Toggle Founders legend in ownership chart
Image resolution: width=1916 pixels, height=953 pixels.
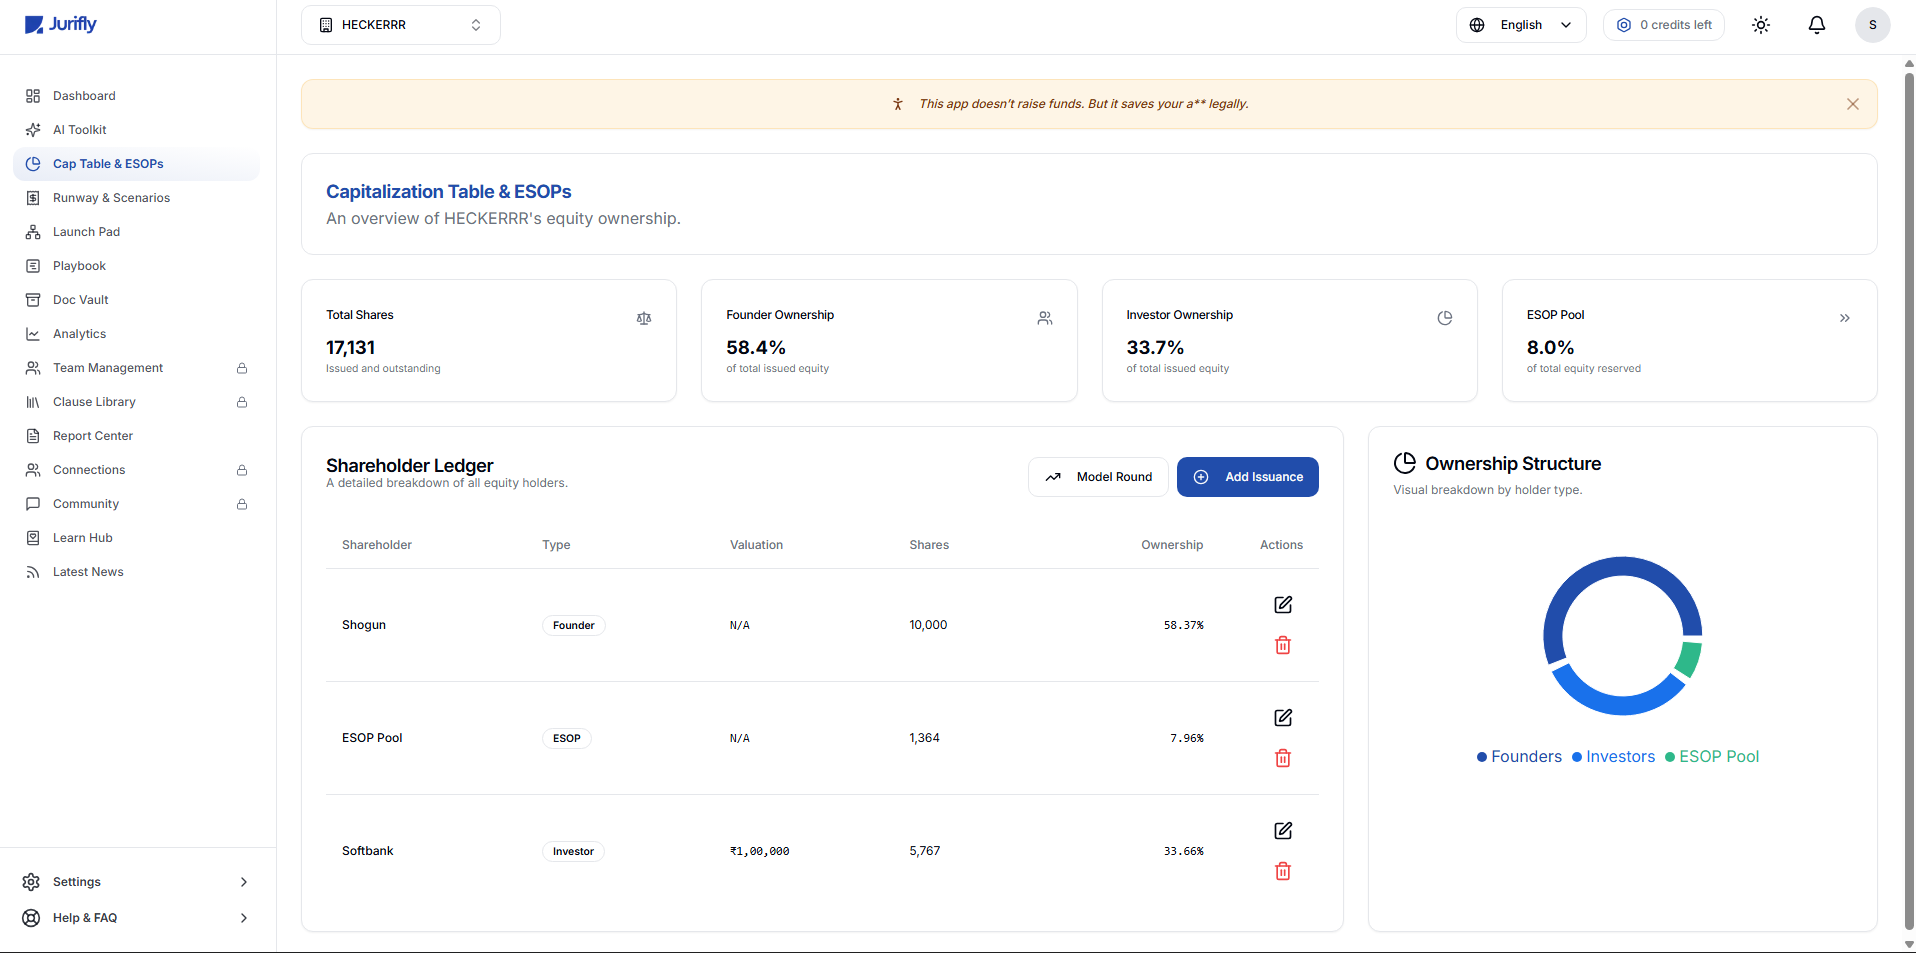(x=1519, y=757)
